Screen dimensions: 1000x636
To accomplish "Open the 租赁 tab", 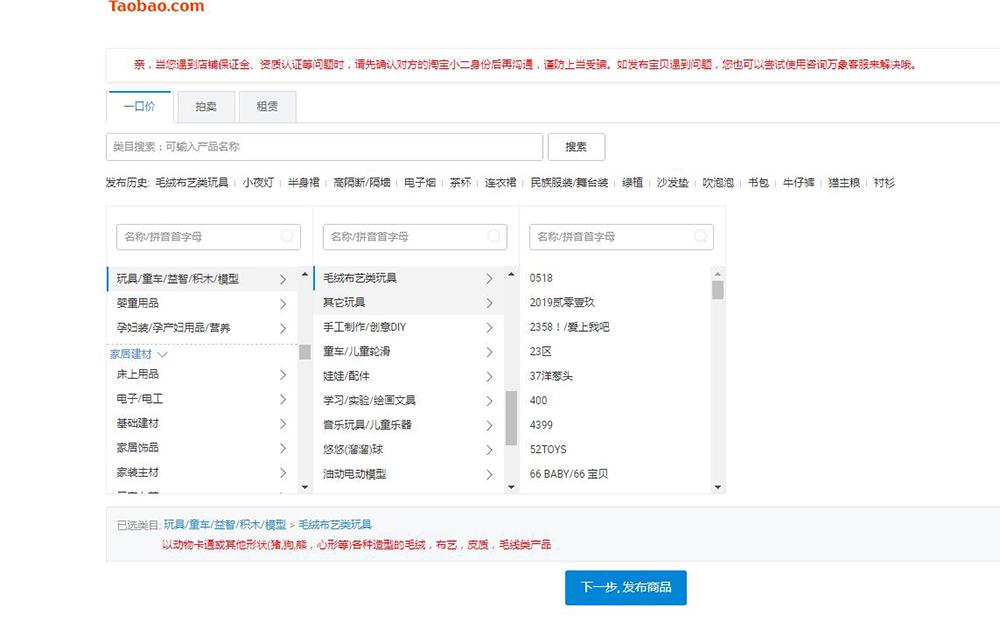I will pyautogui.click(x=267, y=107).
